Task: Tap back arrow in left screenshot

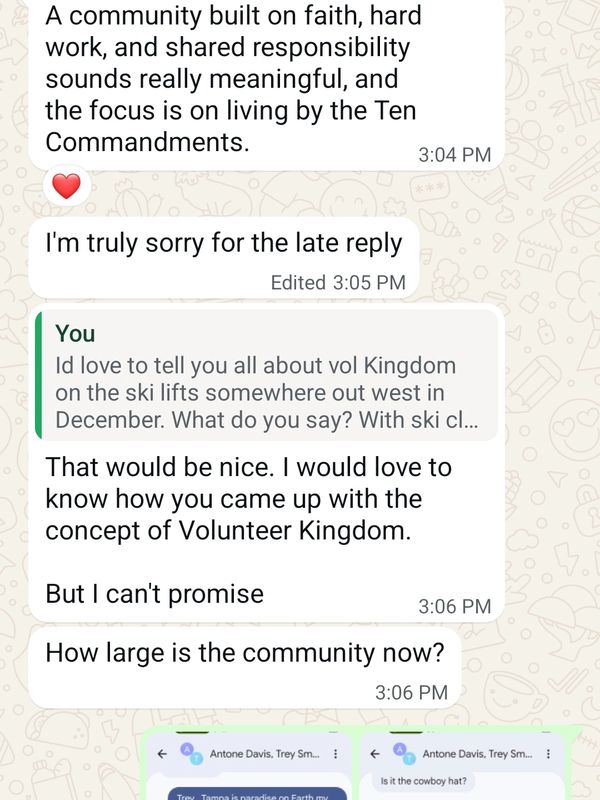Action: [x=162, y=754]
